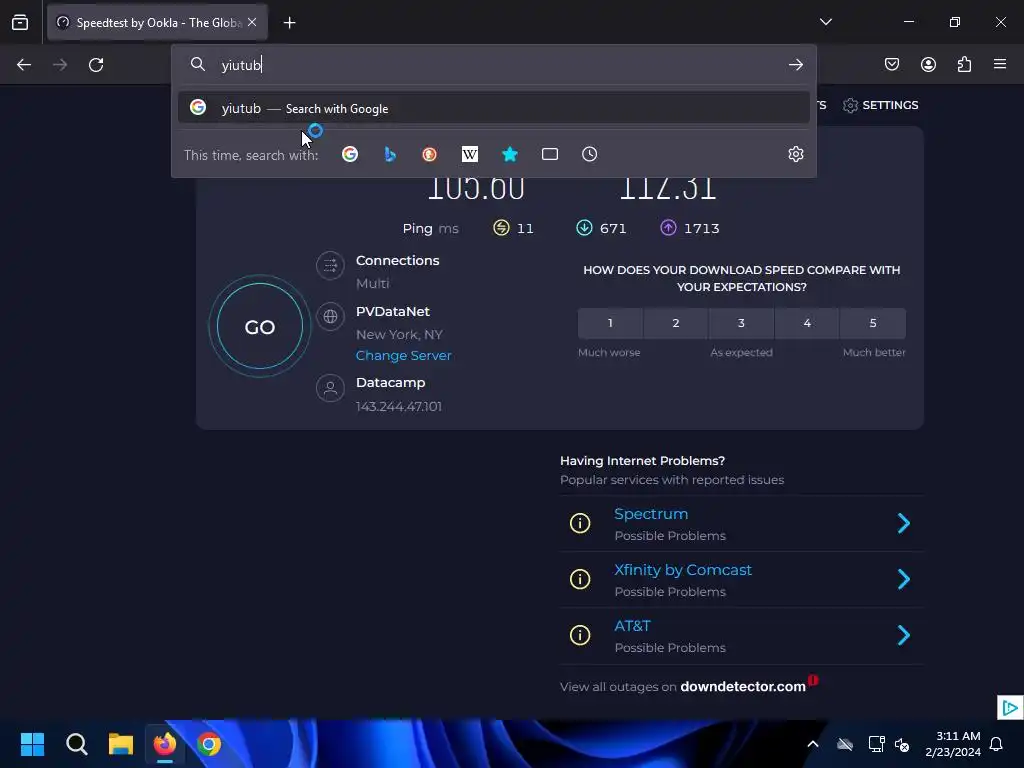The width and height of the screenshot is (1024, 768).
Task: Rate download speed 4
Action: [x=807, y=323]
